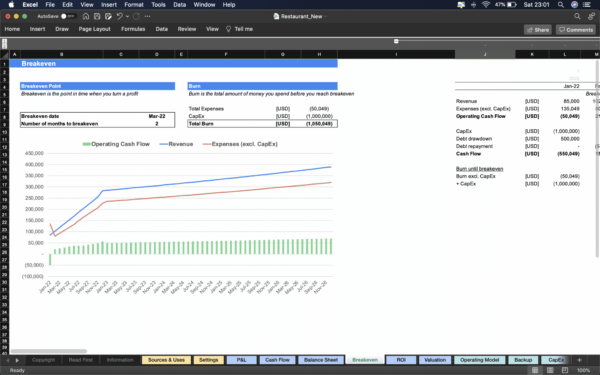Switch to the Sources & Uses sheet tab
This screenshot has height=375, width=600.
(166, 360)
